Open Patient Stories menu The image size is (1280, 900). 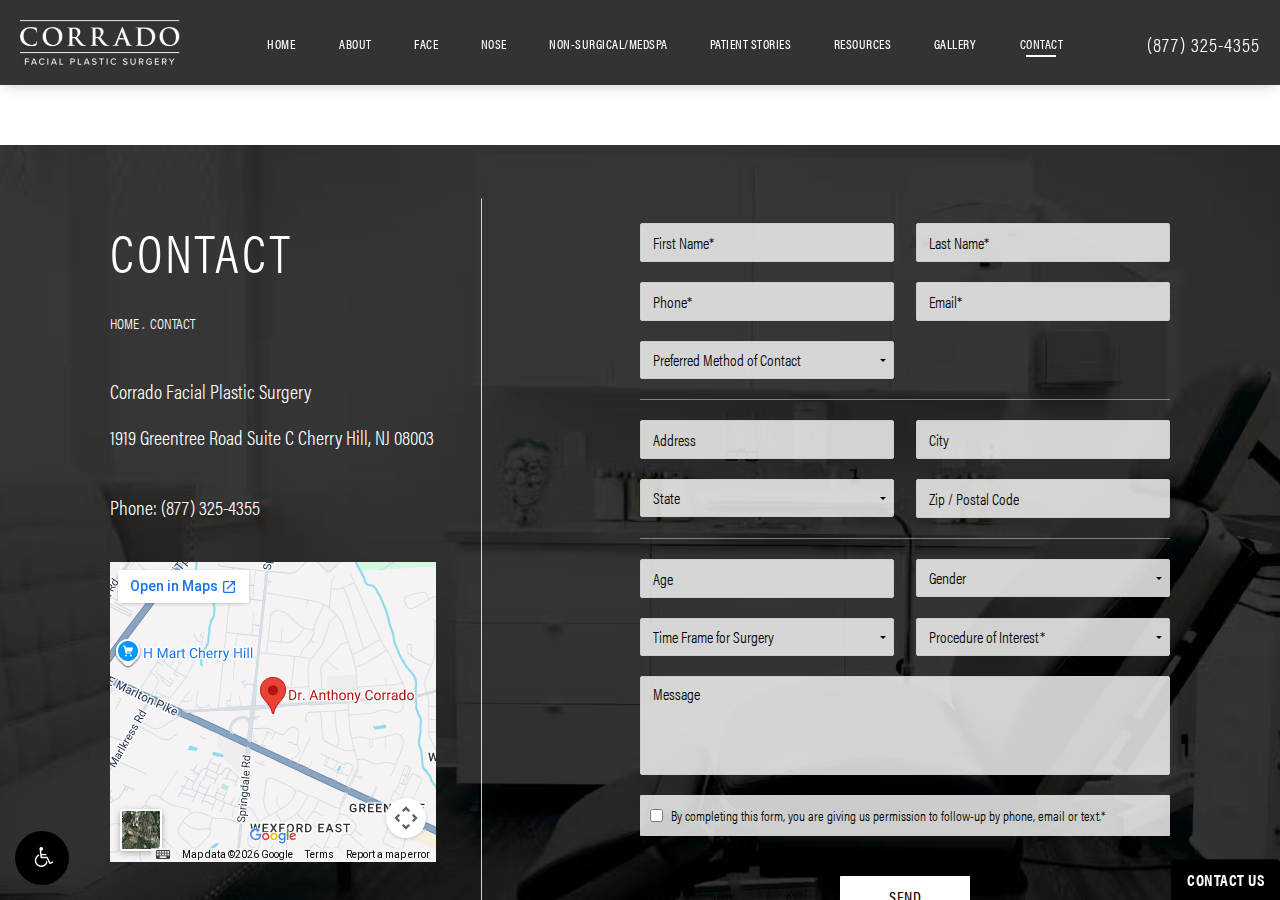(750, 44)
